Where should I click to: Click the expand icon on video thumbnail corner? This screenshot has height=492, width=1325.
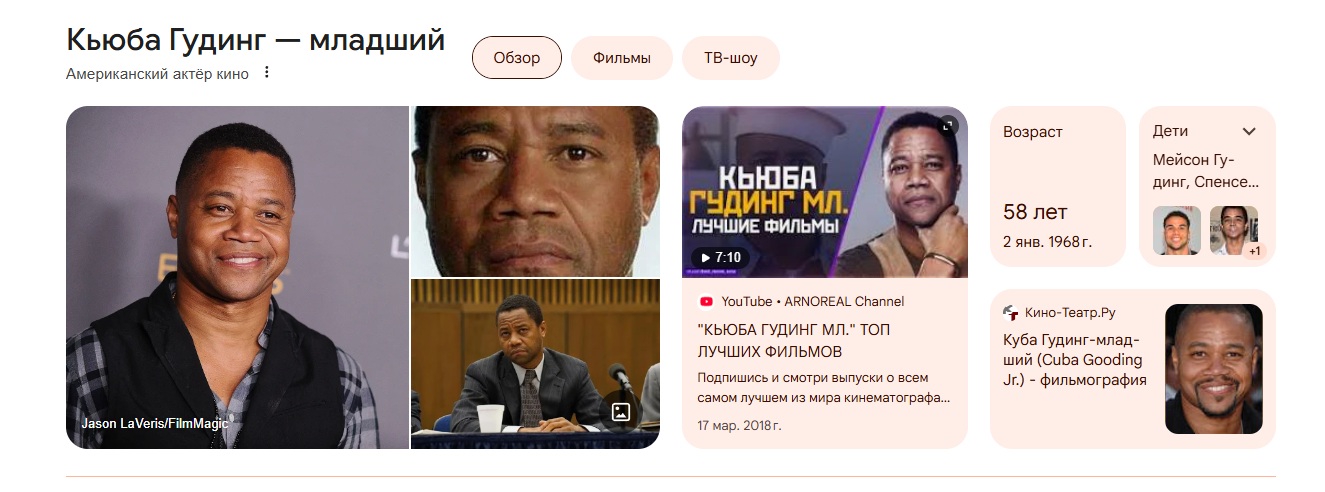949,125
